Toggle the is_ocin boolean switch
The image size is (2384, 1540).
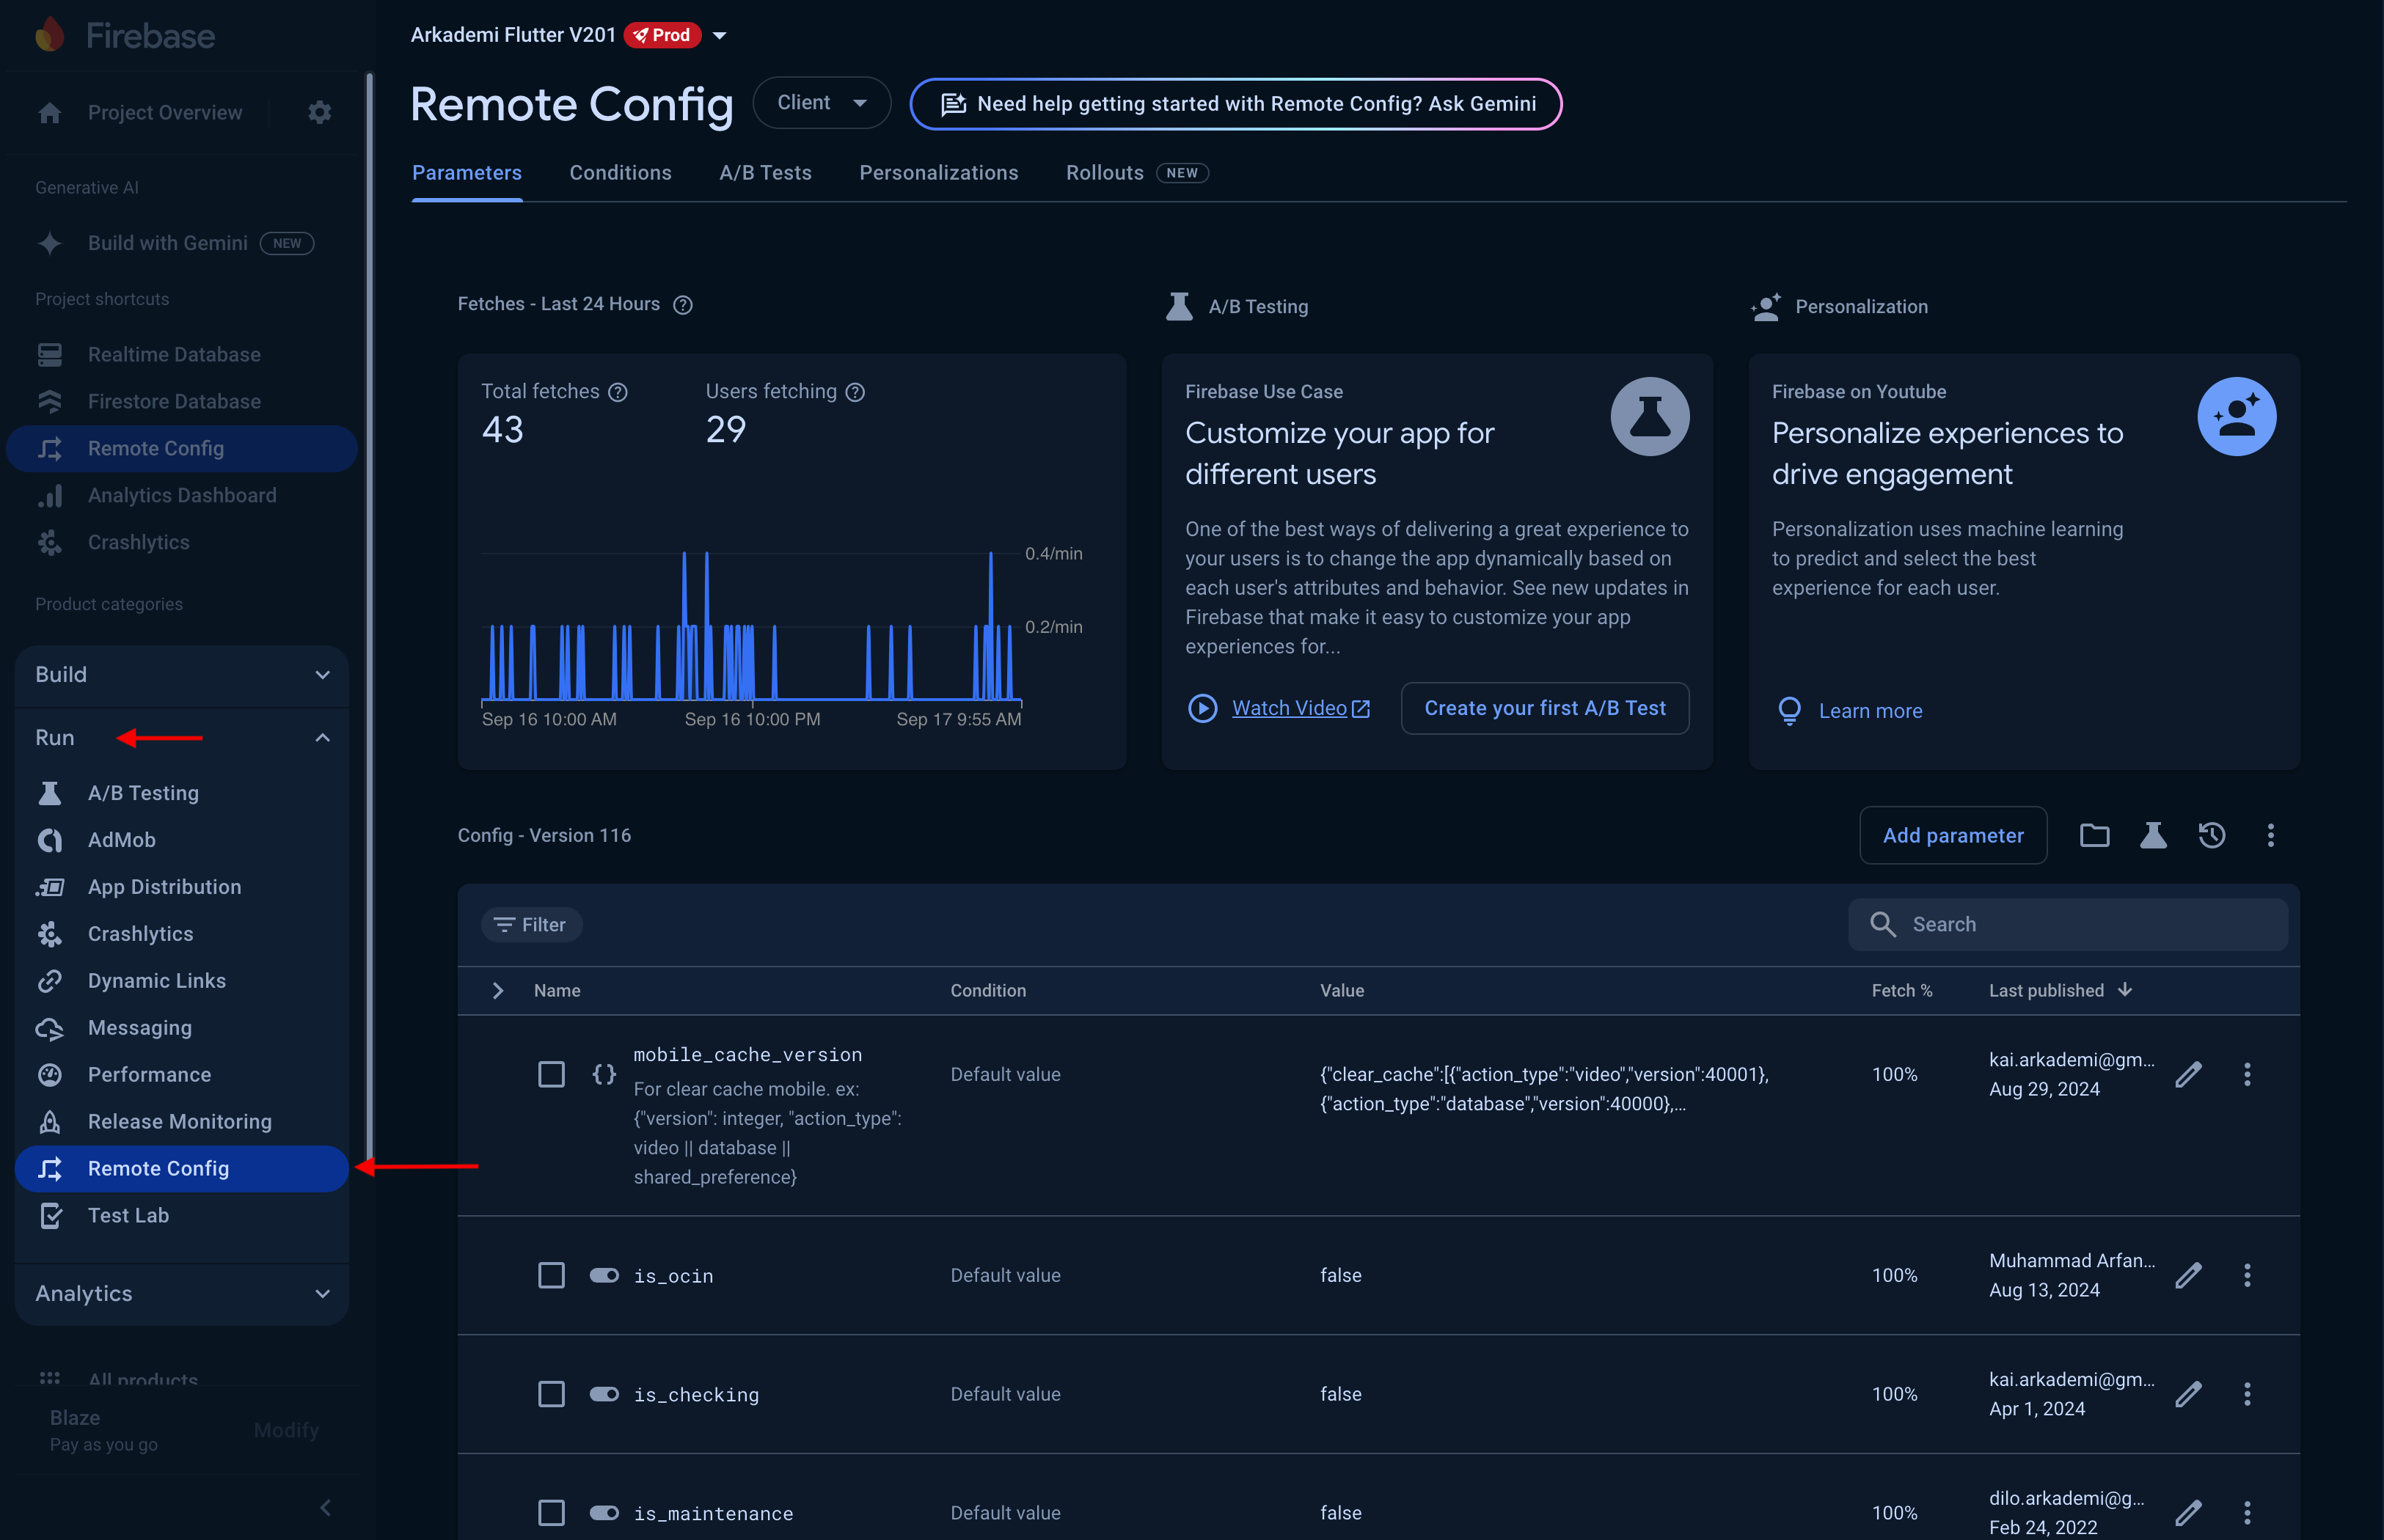pos(604,1275)
